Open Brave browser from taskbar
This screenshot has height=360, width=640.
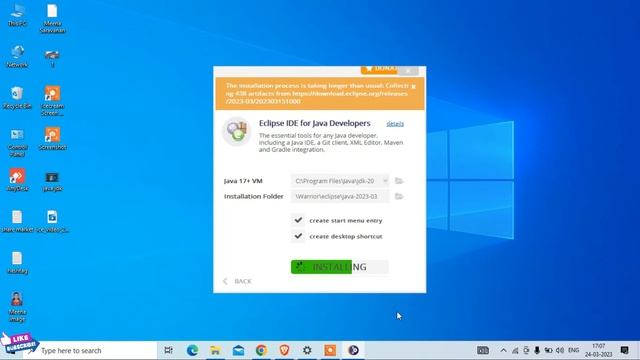point(284,350)
